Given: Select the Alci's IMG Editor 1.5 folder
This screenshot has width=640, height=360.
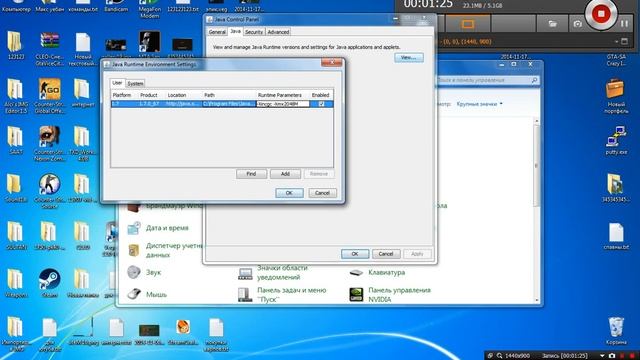Looking at the screenshot, I should pos(16,96).
